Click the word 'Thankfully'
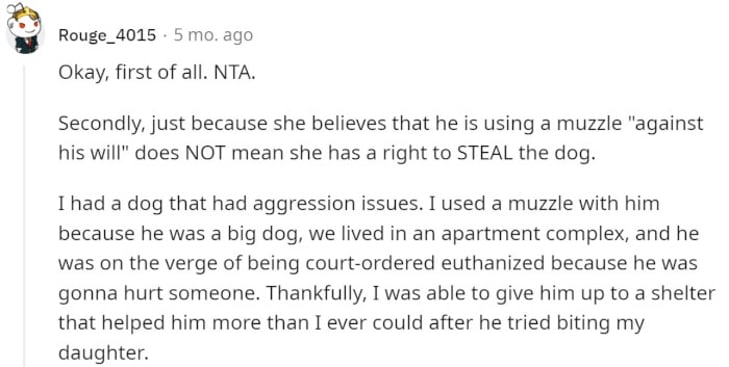The width and height of the screenshot is (729, 367). pyautogui.click(x=314, y=294)
